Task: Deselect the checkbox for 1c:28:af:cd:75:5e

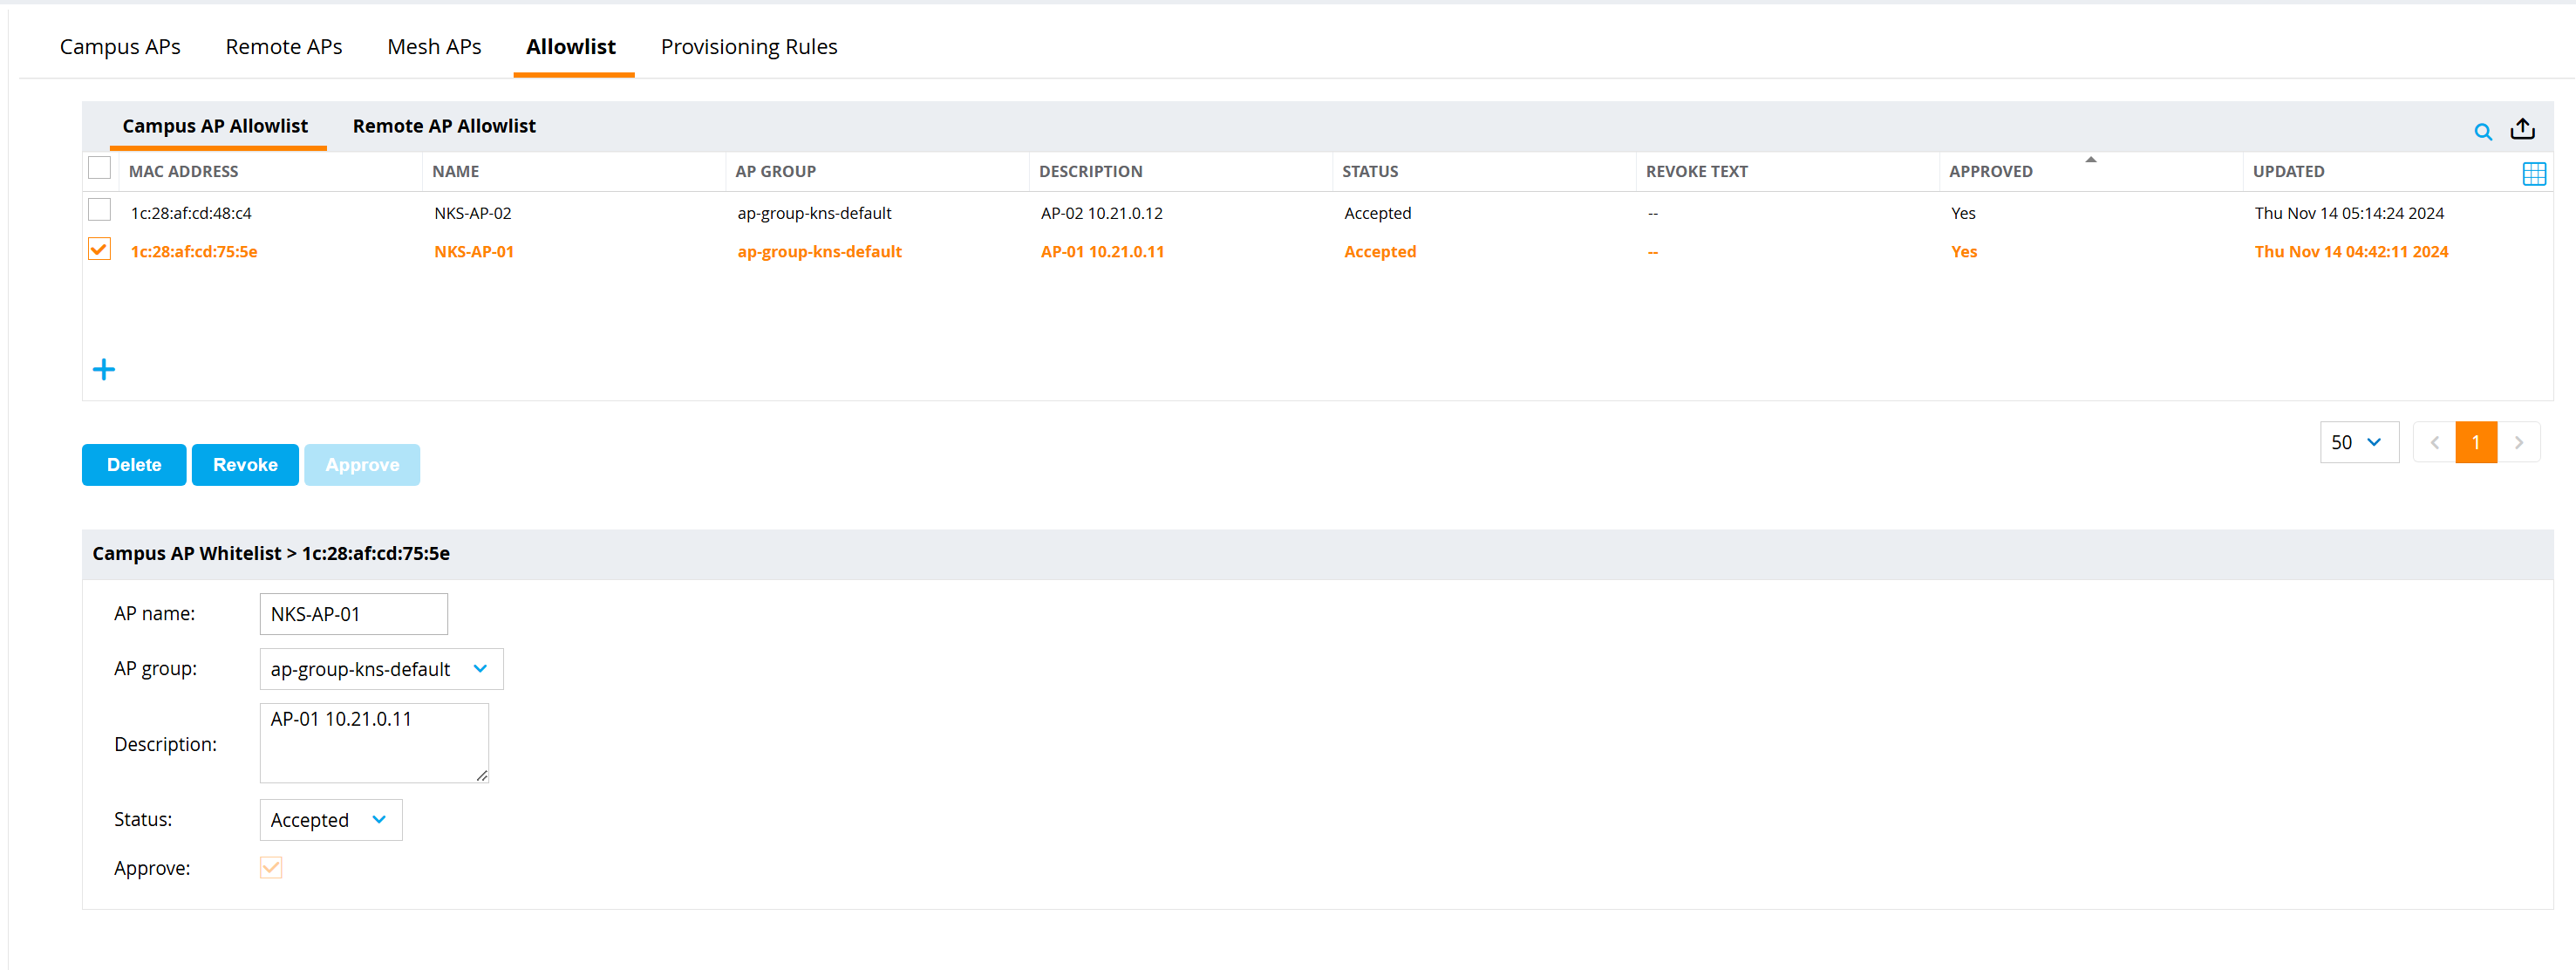Action: tap(99, 249)
